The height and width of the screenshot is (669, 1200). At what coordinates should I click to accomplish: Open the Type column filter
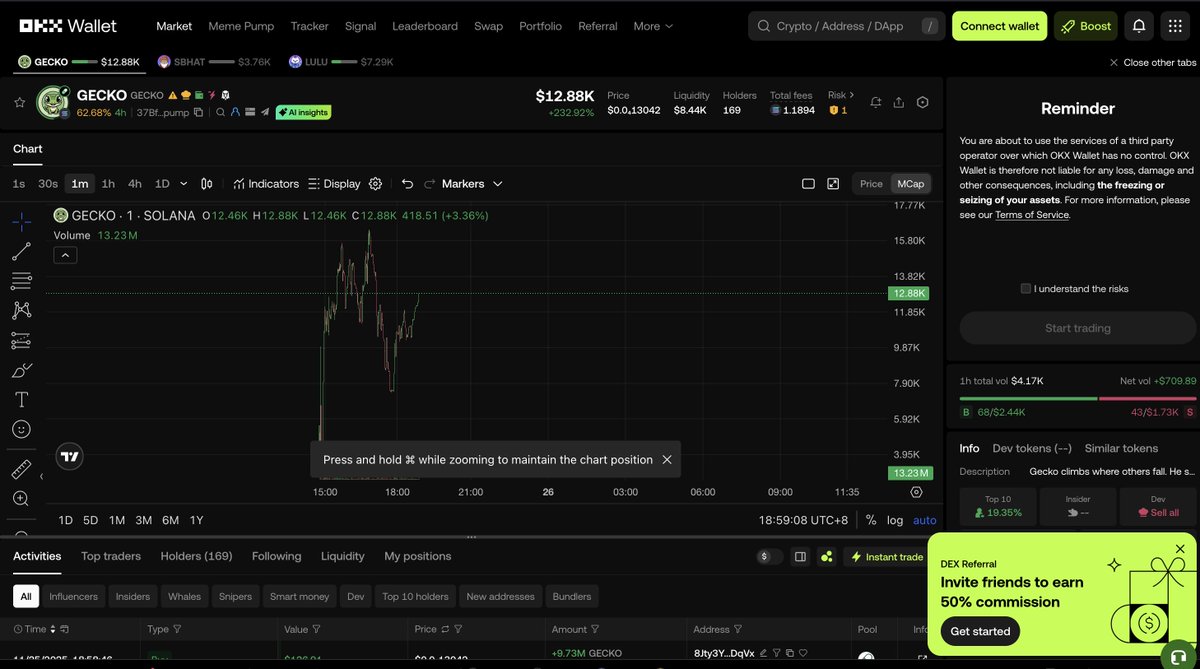177,629
